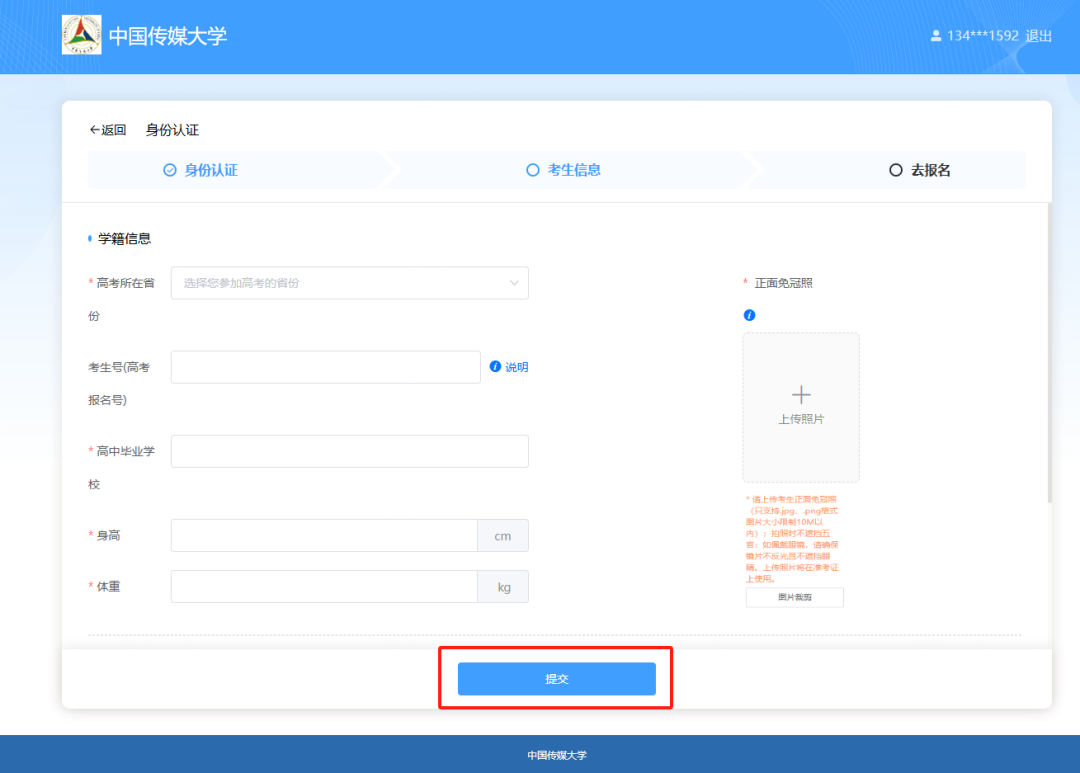Click the ←返回 back link
1080x773 pixels.
coord(108,130)
